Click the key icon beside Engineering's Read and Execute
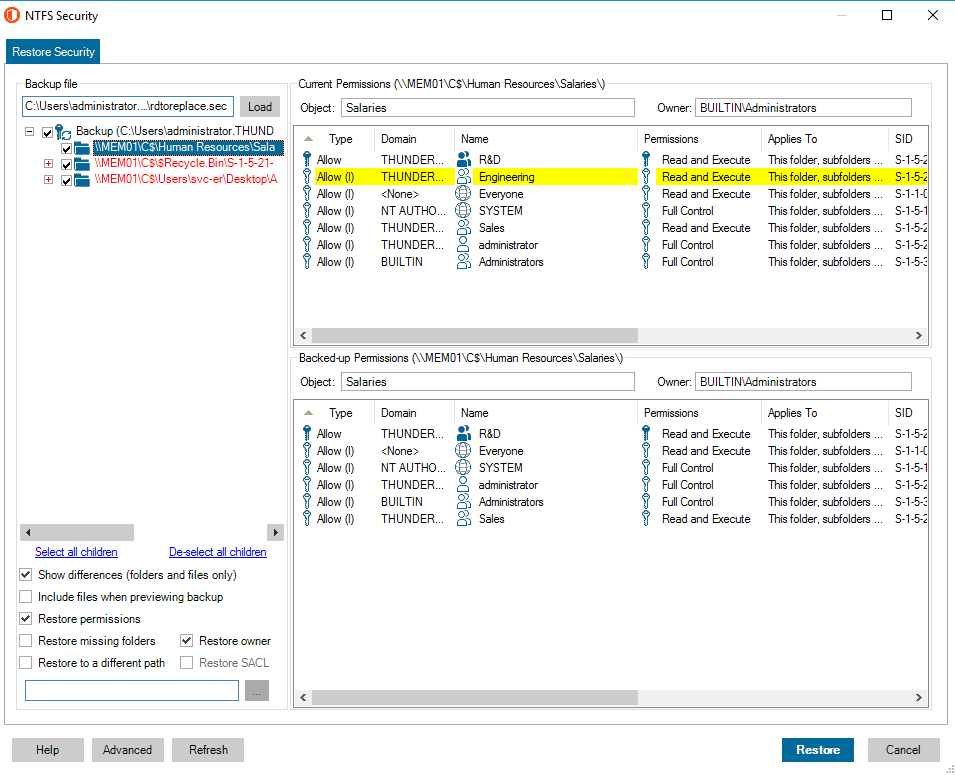The width and height of the screenshot is (955, 775). coord(647,177)
